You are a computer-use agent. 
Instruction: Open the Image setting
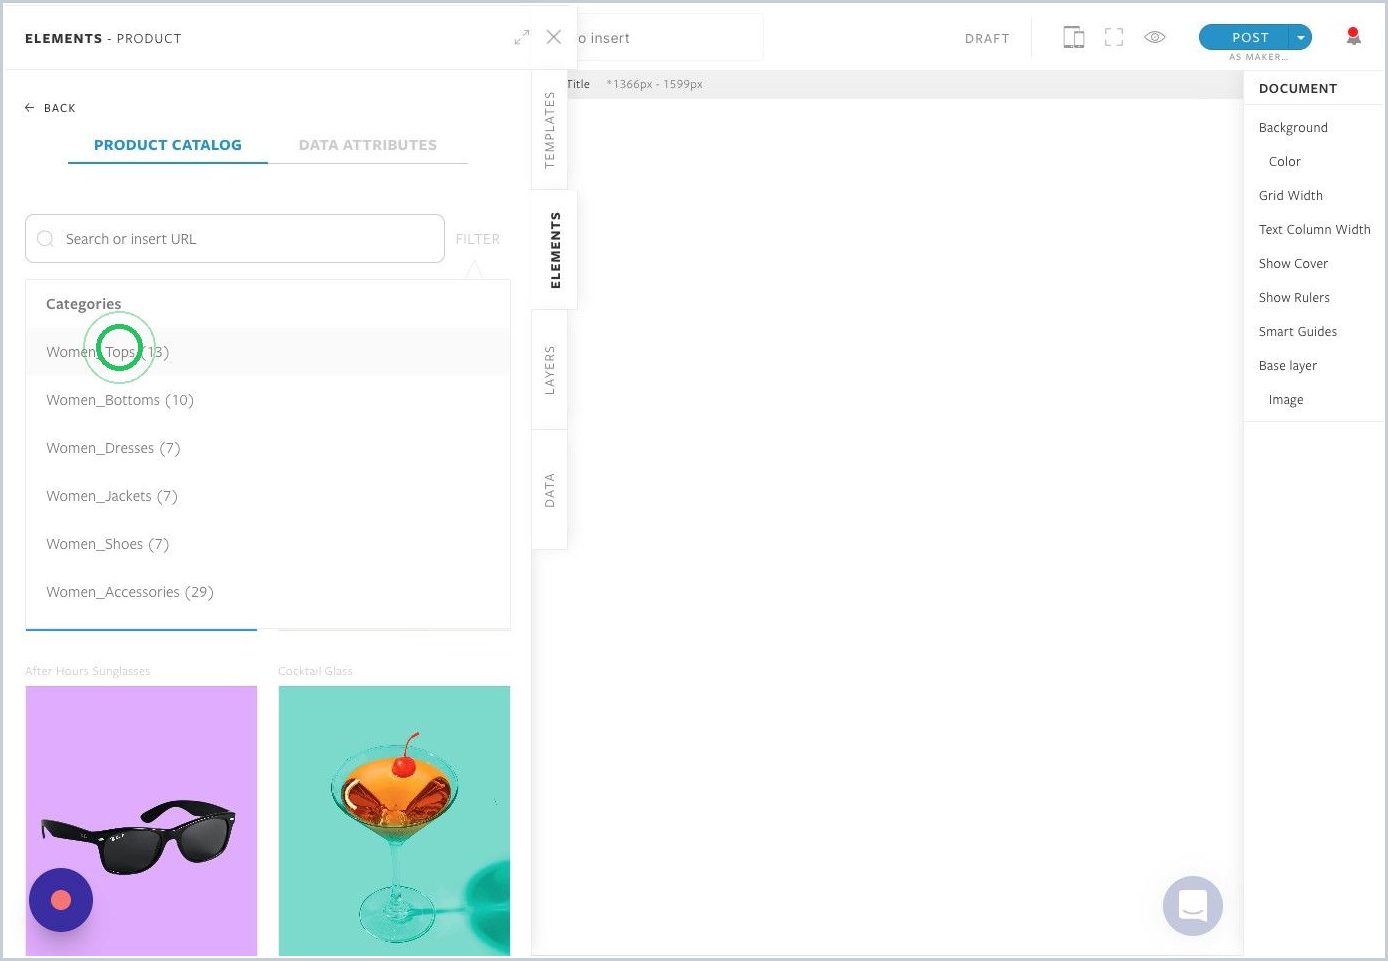1286,400
